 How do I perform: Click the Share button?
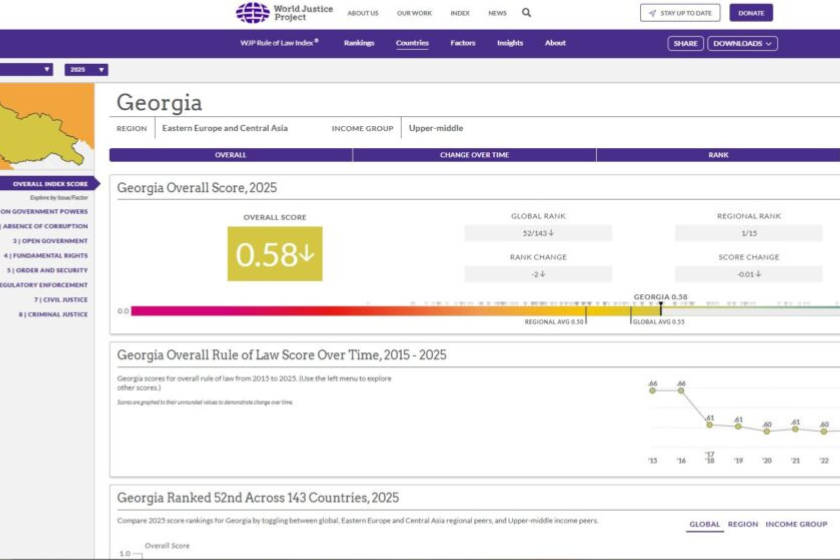click(x=685, y=44)
